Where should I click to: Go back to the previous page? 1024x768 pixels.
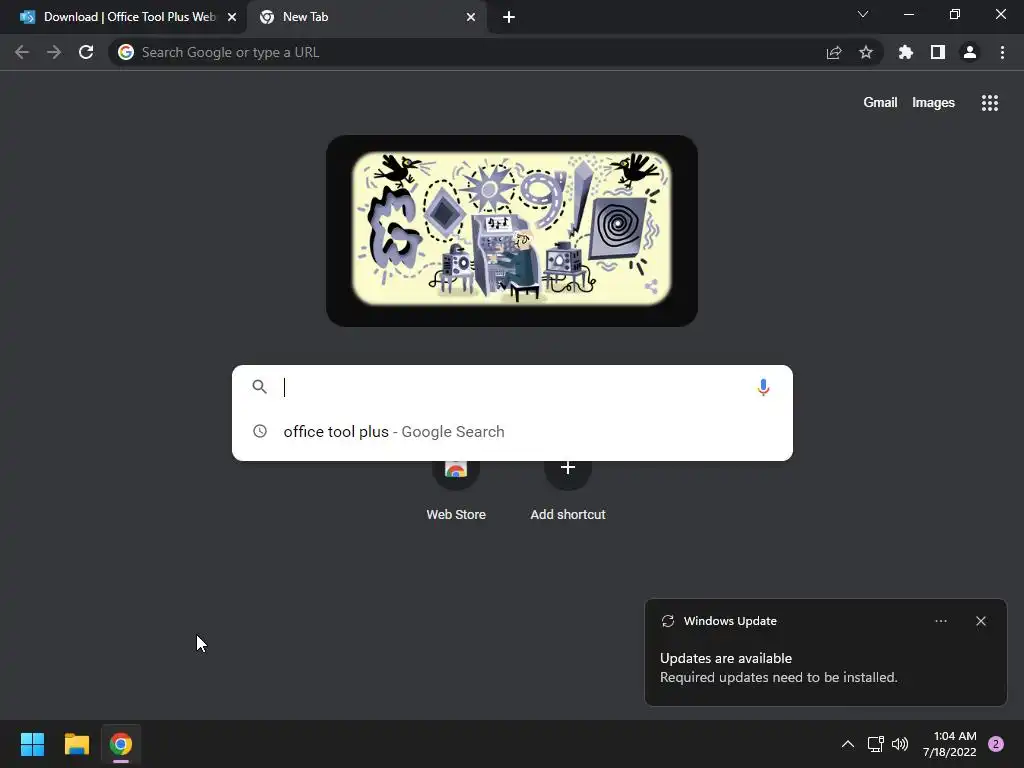click(22, 52)
